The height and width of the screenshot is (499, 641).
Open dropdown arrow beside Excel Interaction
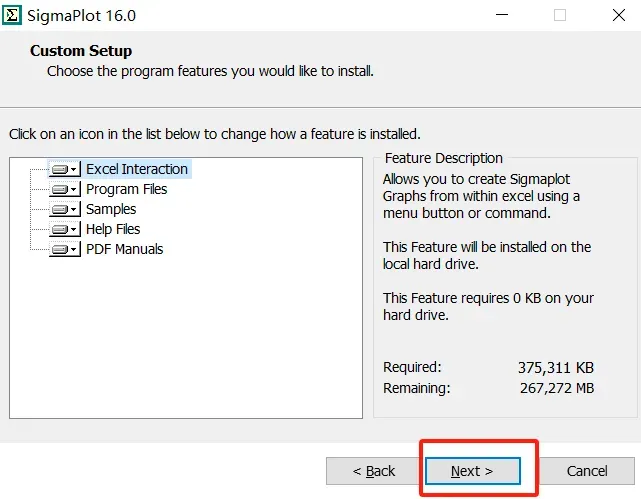pos(74,169)
